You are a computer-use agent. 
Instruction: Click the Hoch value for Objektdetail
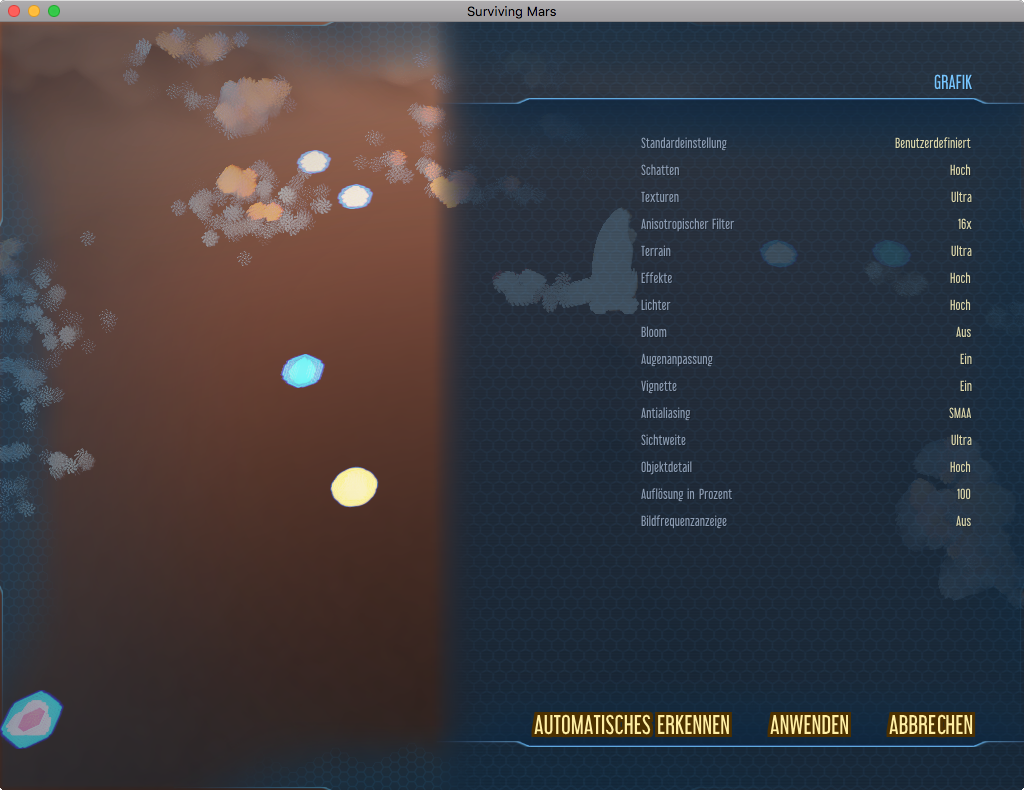pos(960,467)
